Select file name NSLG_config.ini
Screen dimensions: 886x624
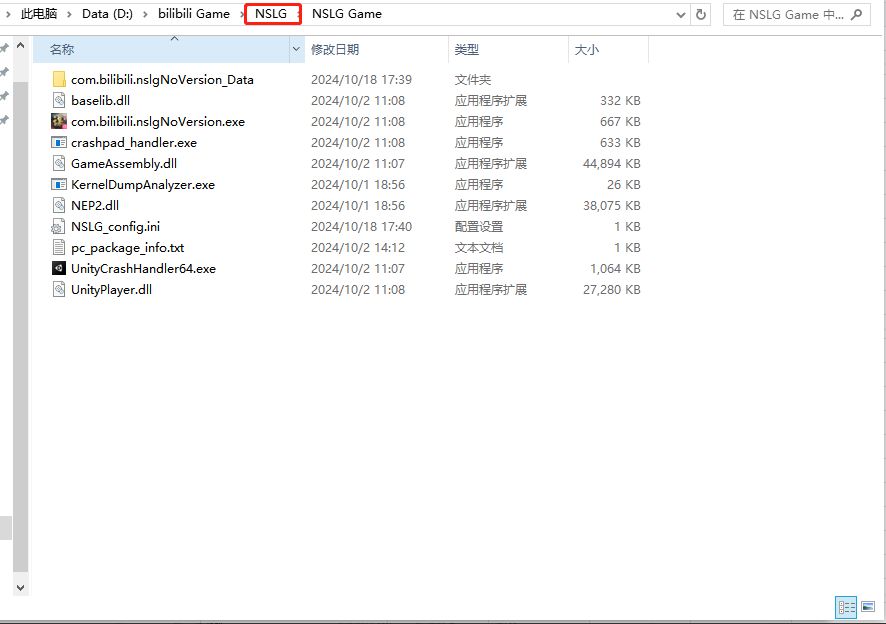point(115,227)
